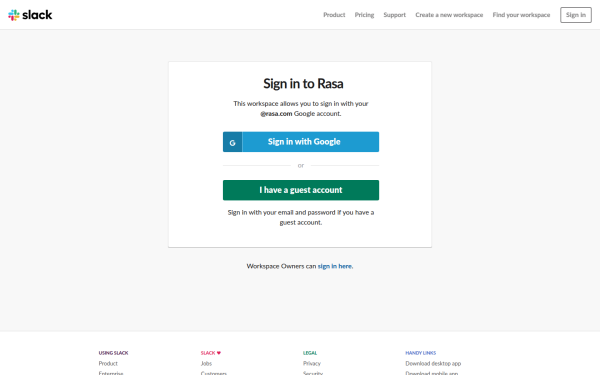Select Create a new workspace in the header
Image resolution: width=600 pixels, height=375 pixels.
(x=449, y=15)
